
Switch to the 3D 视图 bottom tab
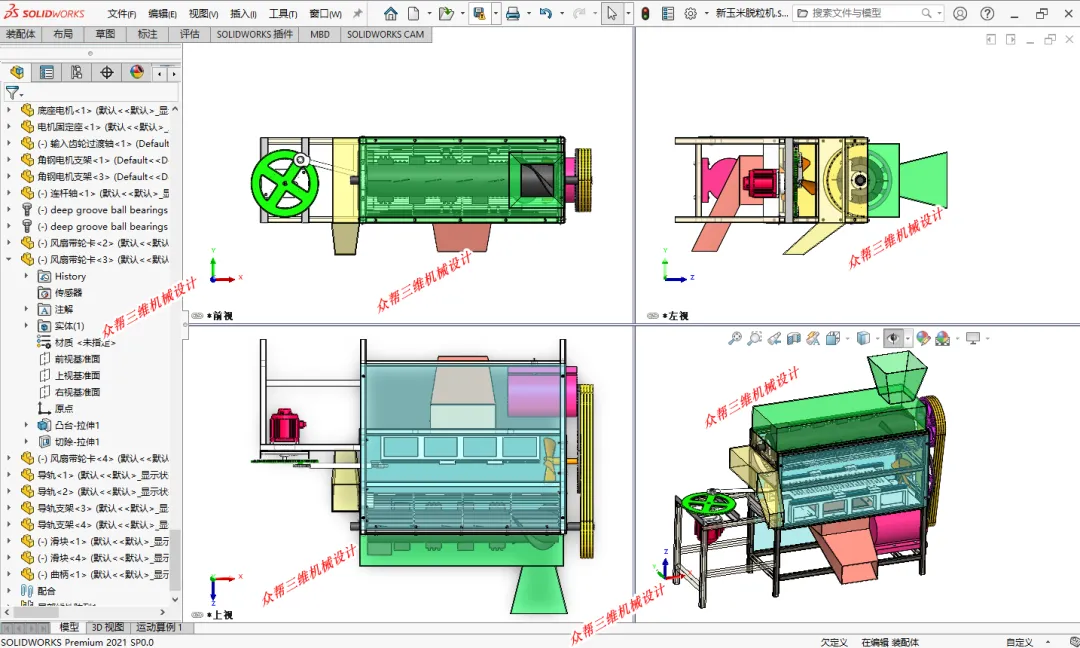click(108, 627)
